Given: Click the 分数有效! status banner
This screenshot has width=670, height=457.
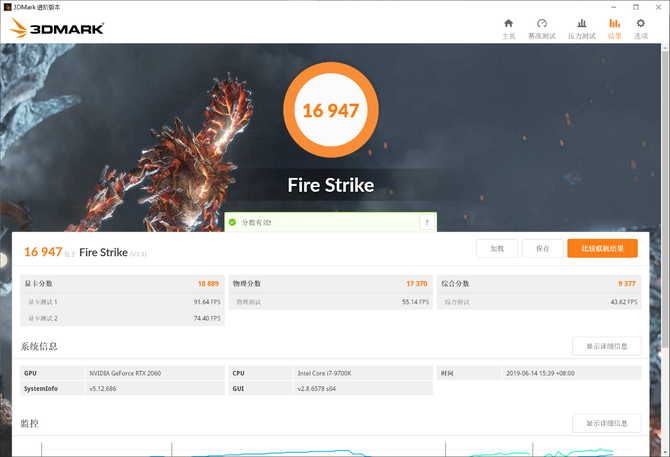Looking at the screenshot, I should [x=331, y=222].
